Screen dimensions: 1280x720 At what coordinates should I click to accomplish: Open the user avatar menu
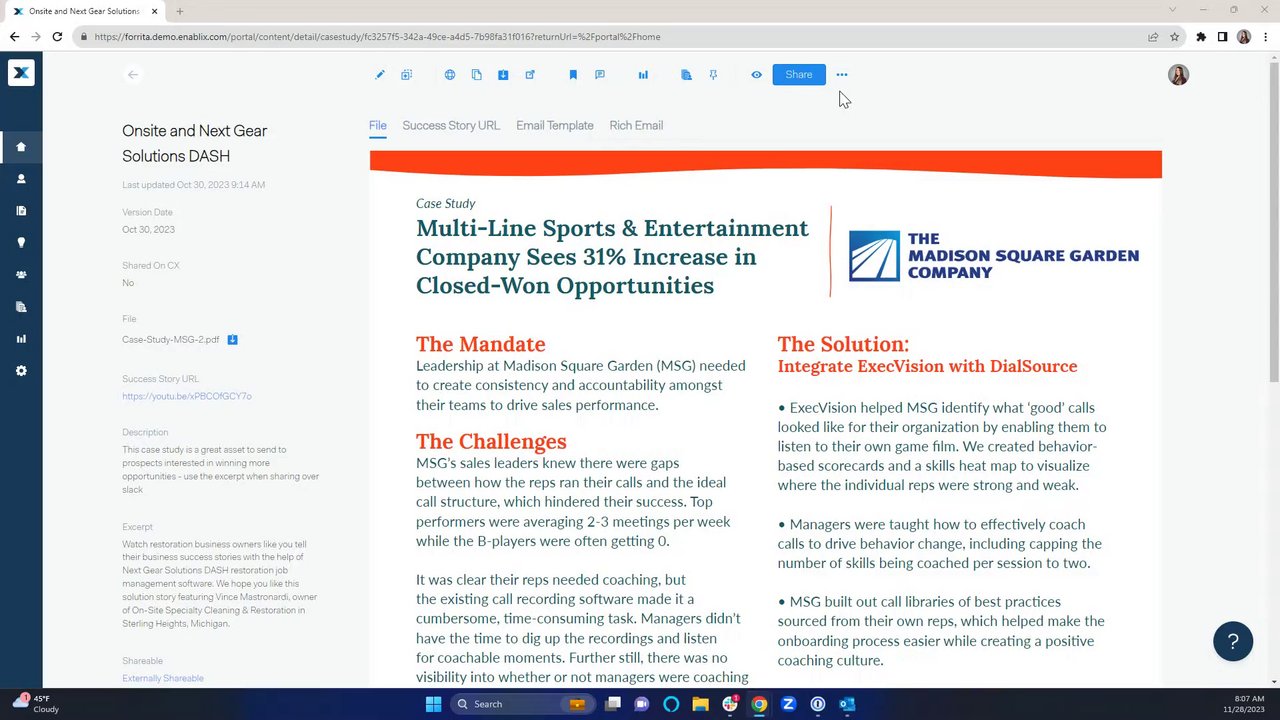(1179, 75)
